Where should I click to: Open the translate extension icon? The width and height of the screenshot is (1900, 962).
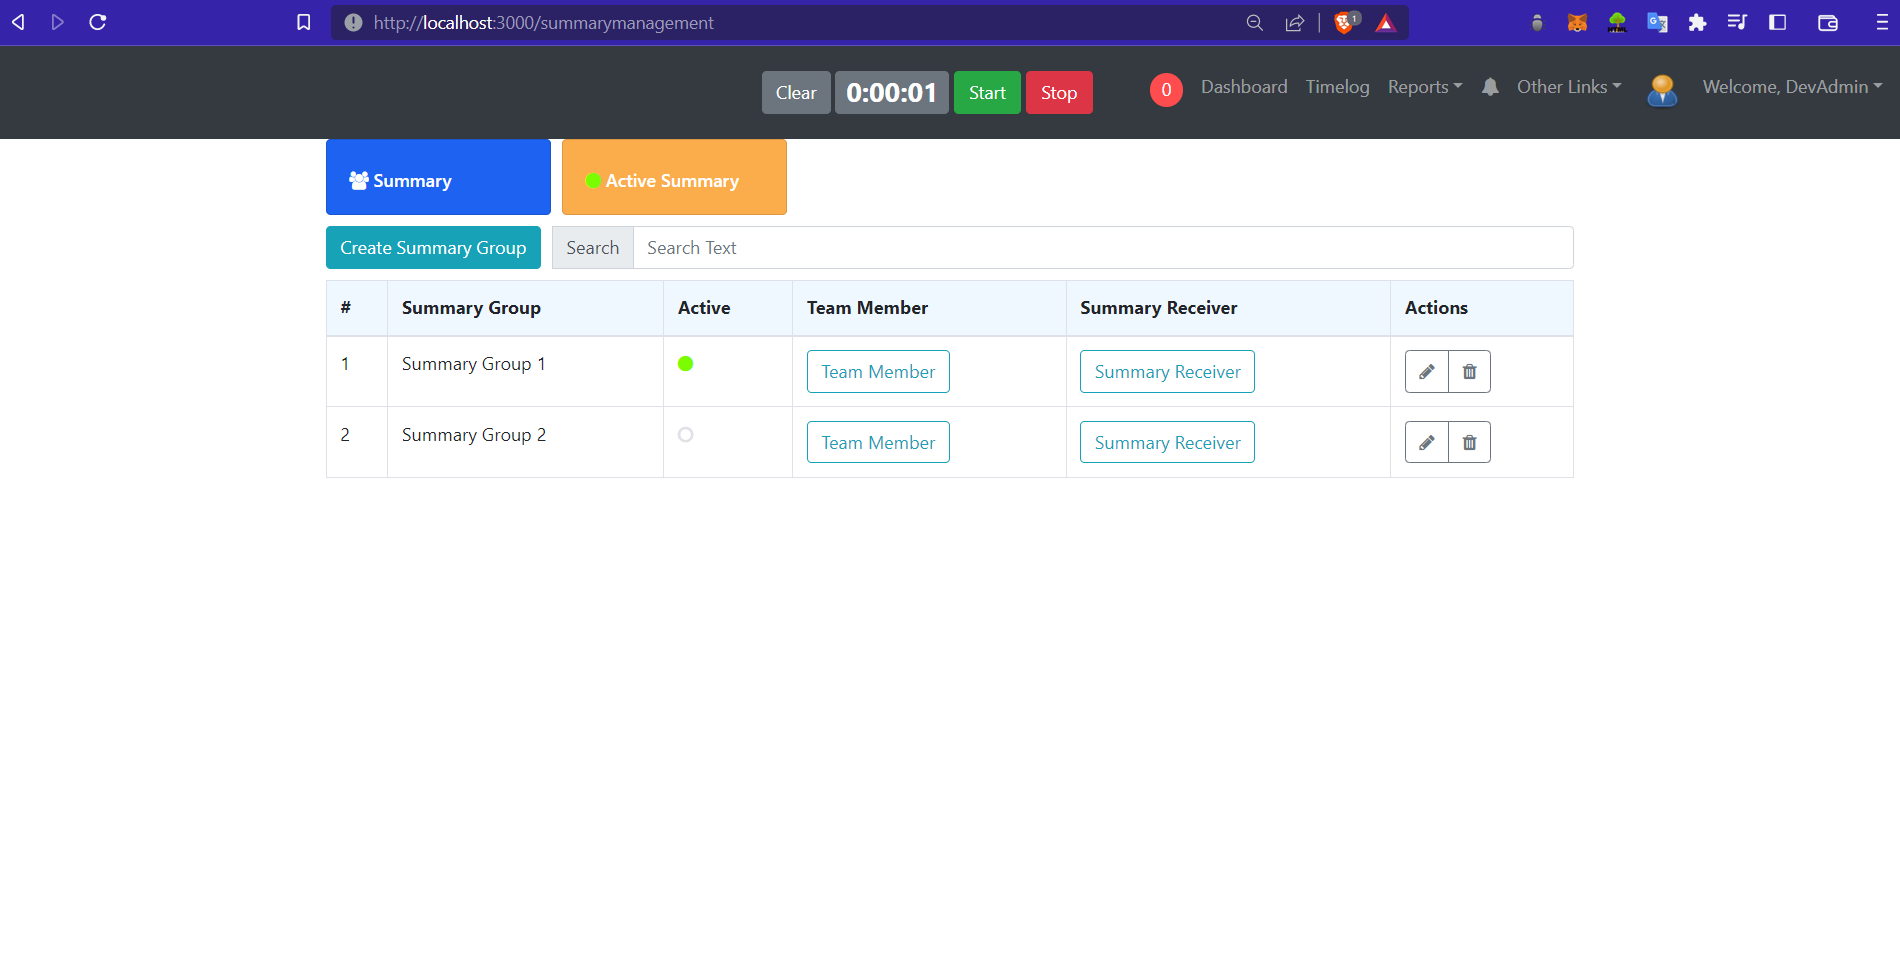coord(1657,22)
